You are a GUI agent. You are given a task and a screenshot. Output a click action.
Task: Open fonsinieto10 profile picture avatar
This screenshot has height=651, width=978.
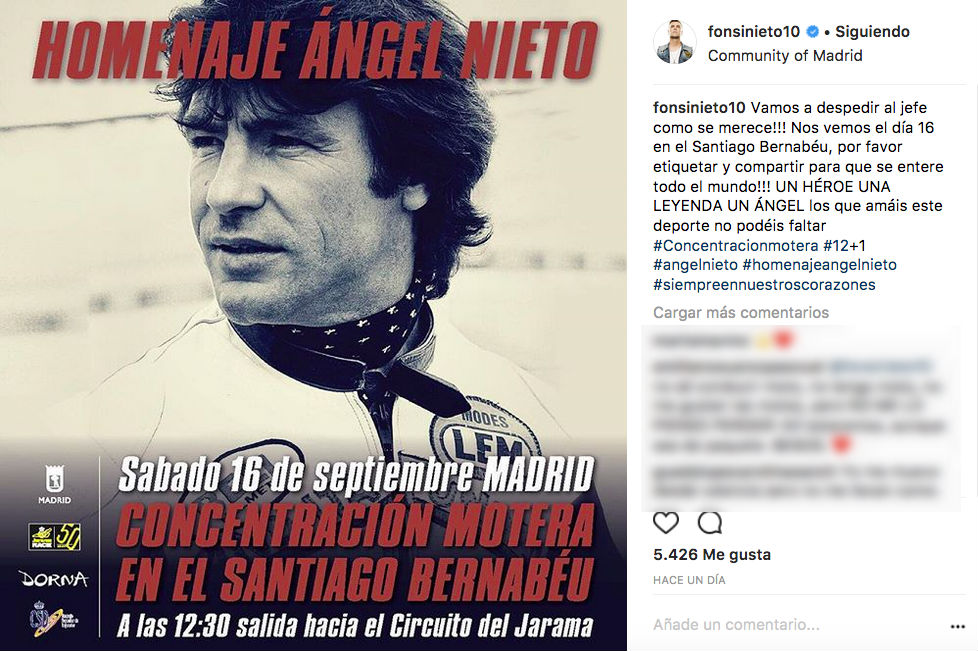674,42
